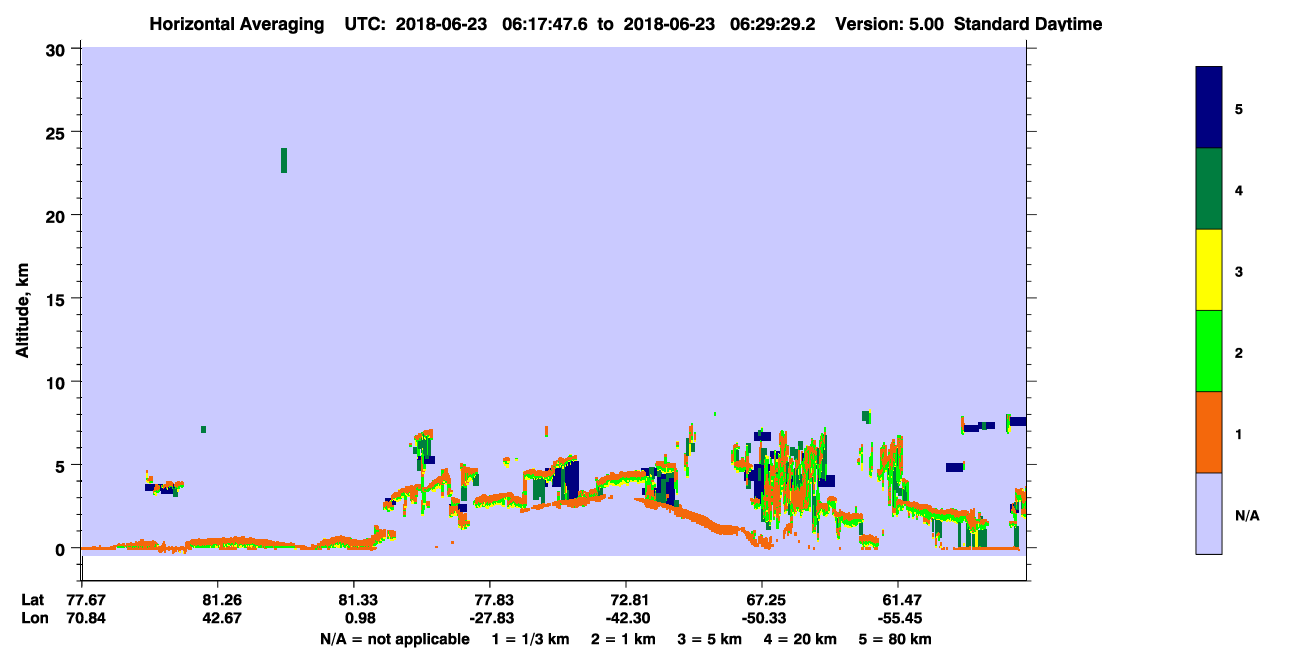Click longitude value -55.45
Viewport: 1300px width, 667px height.
click(898, 618)
